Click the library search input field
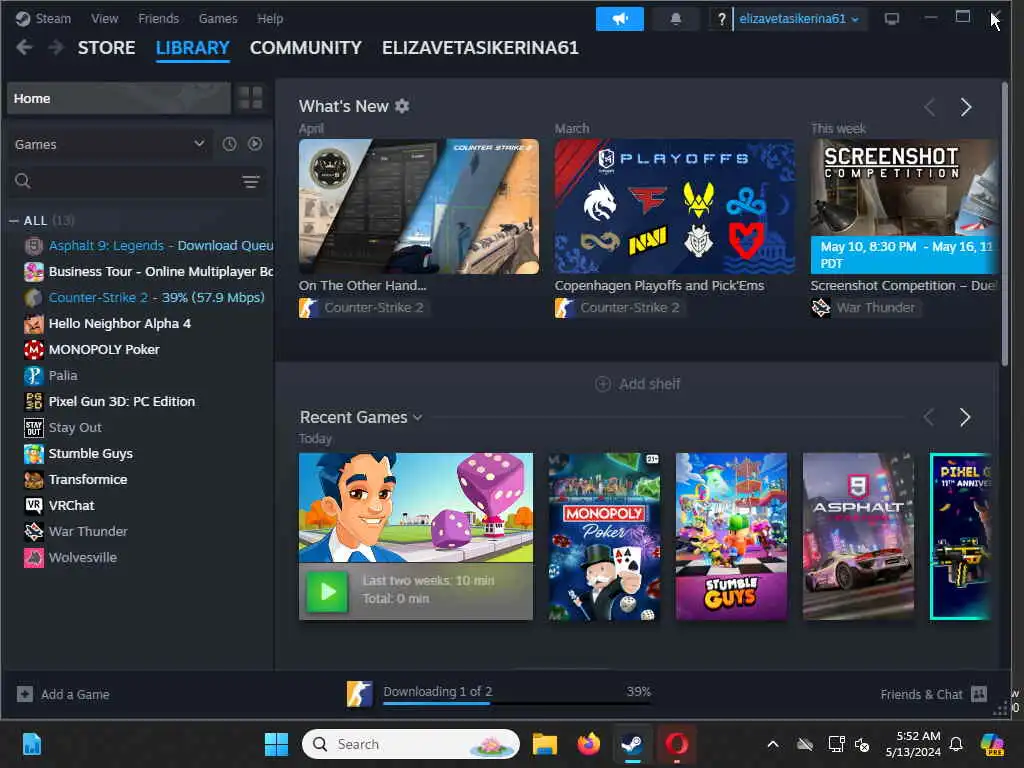Screen dimensions: 1024x768 pos(137,181)
